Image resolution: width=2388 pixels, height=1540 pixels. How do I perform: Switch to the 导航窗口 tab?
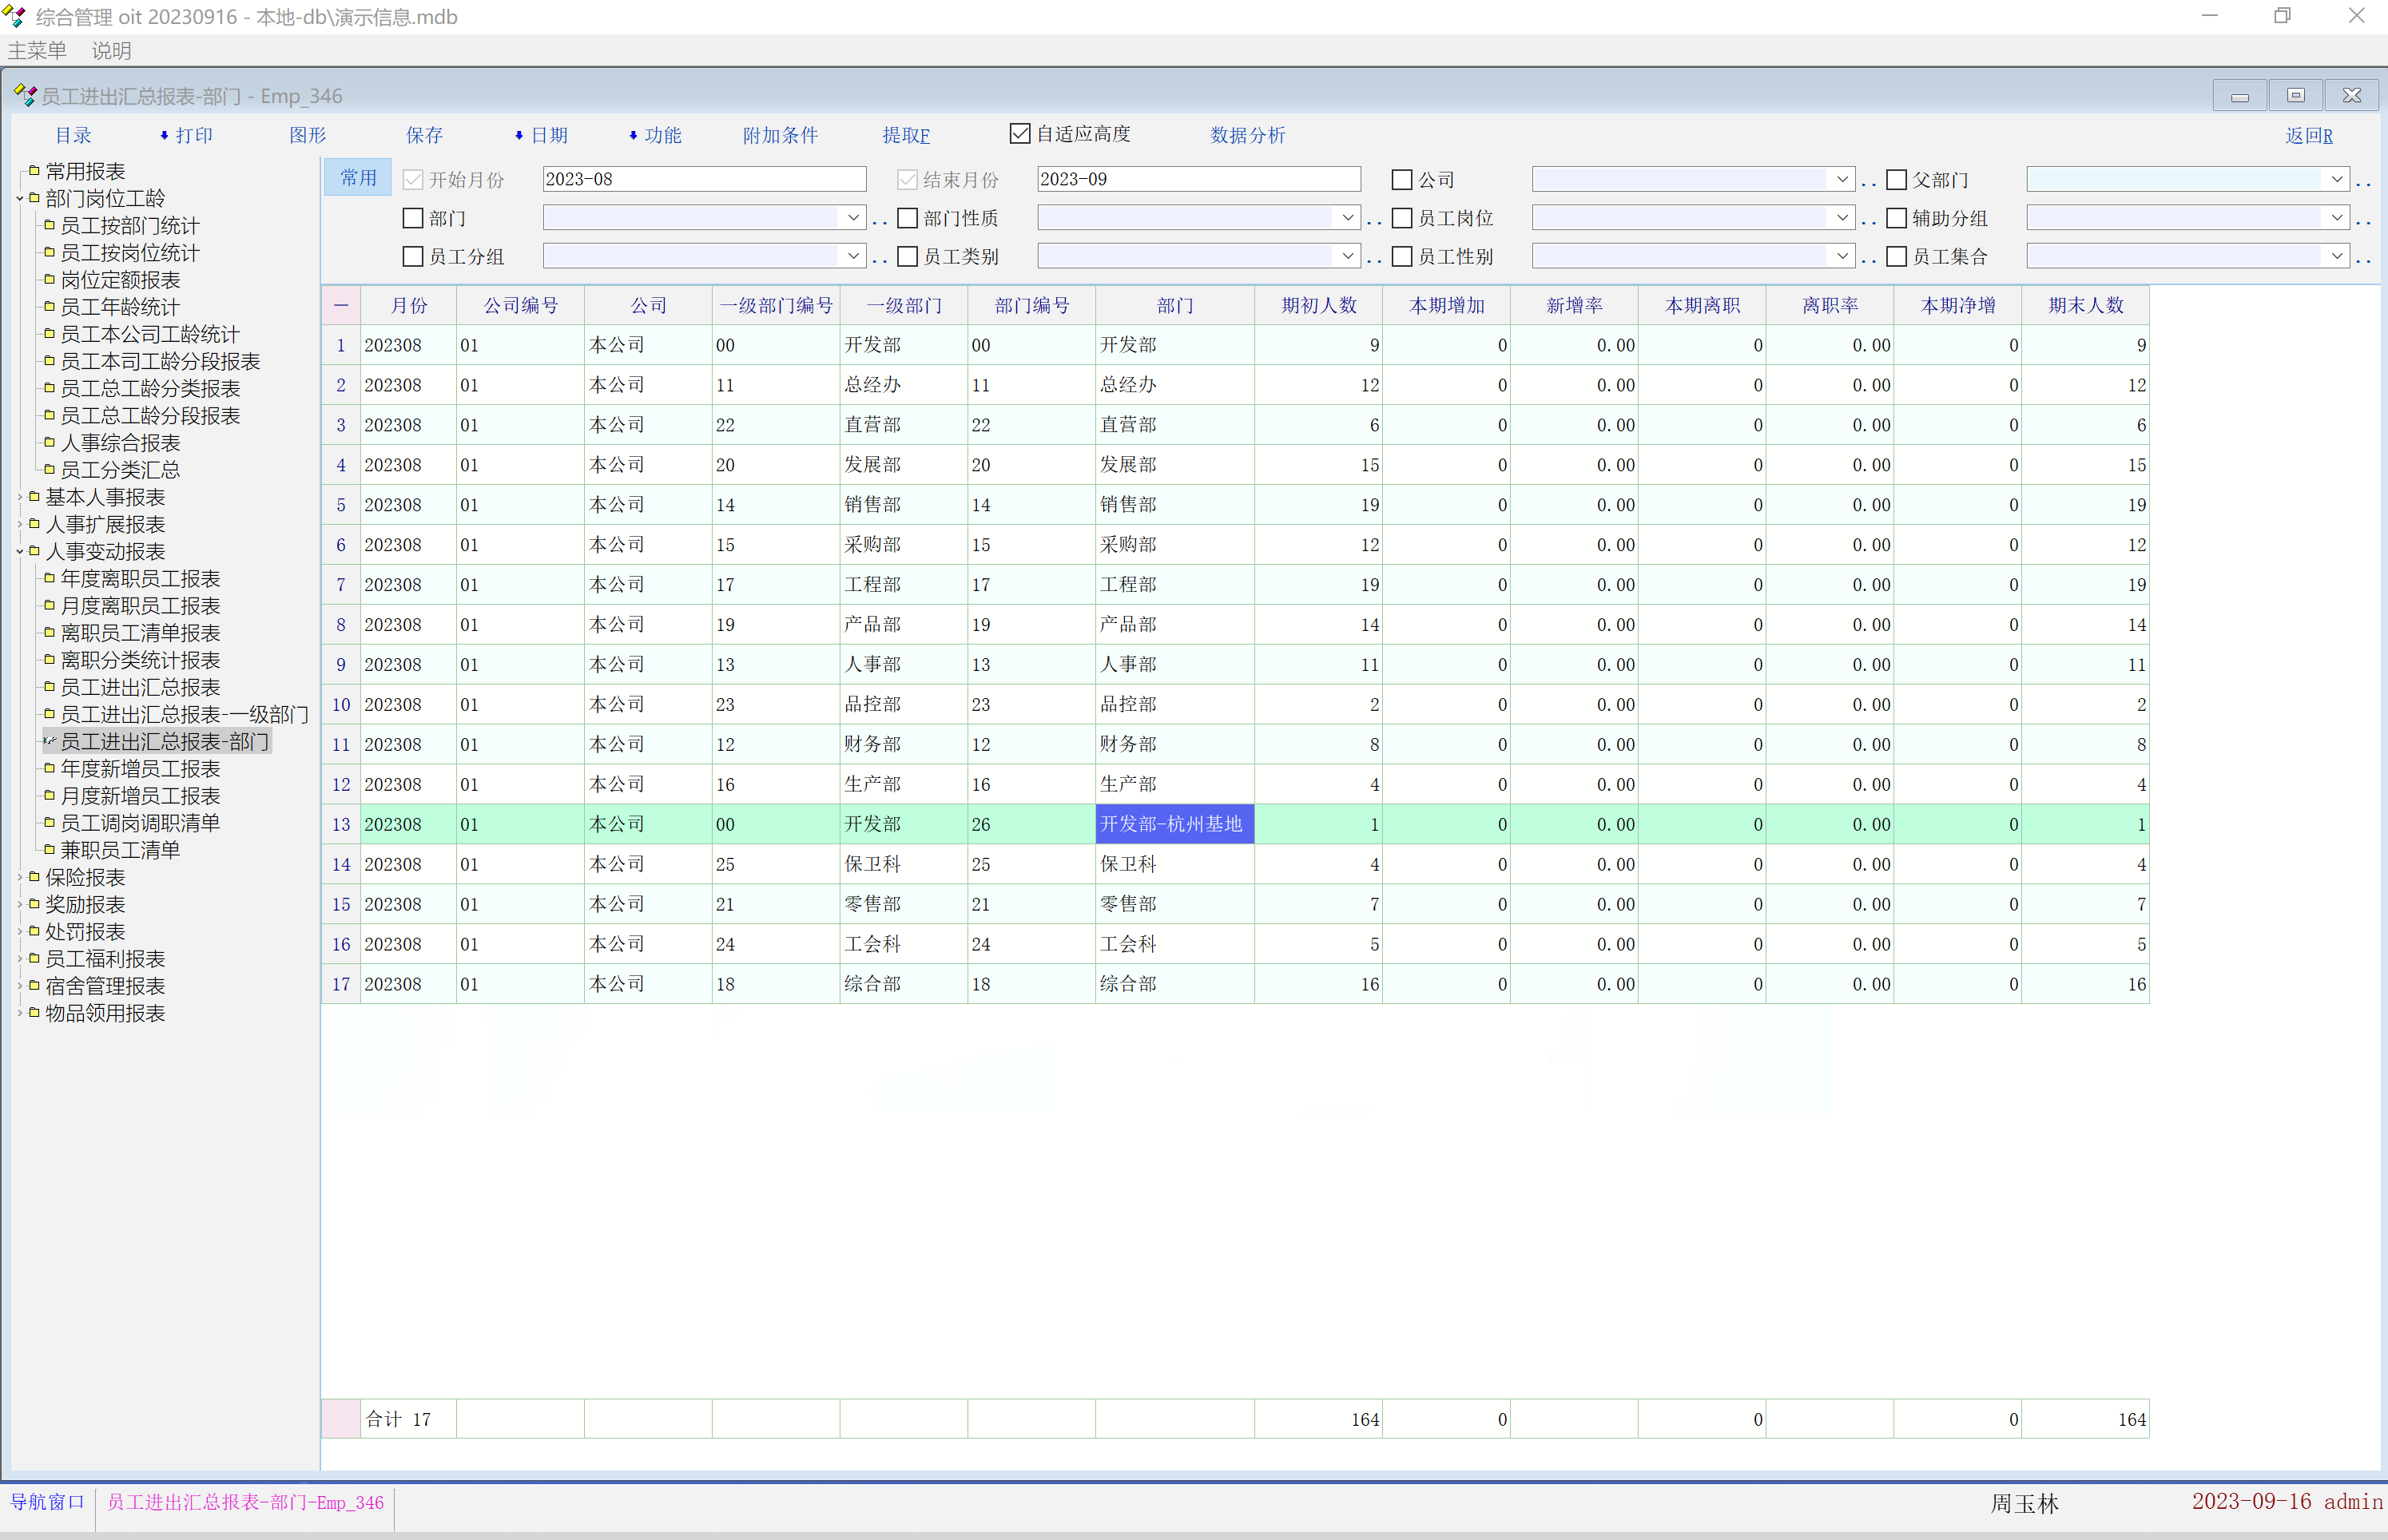[x=47, y=1502]
